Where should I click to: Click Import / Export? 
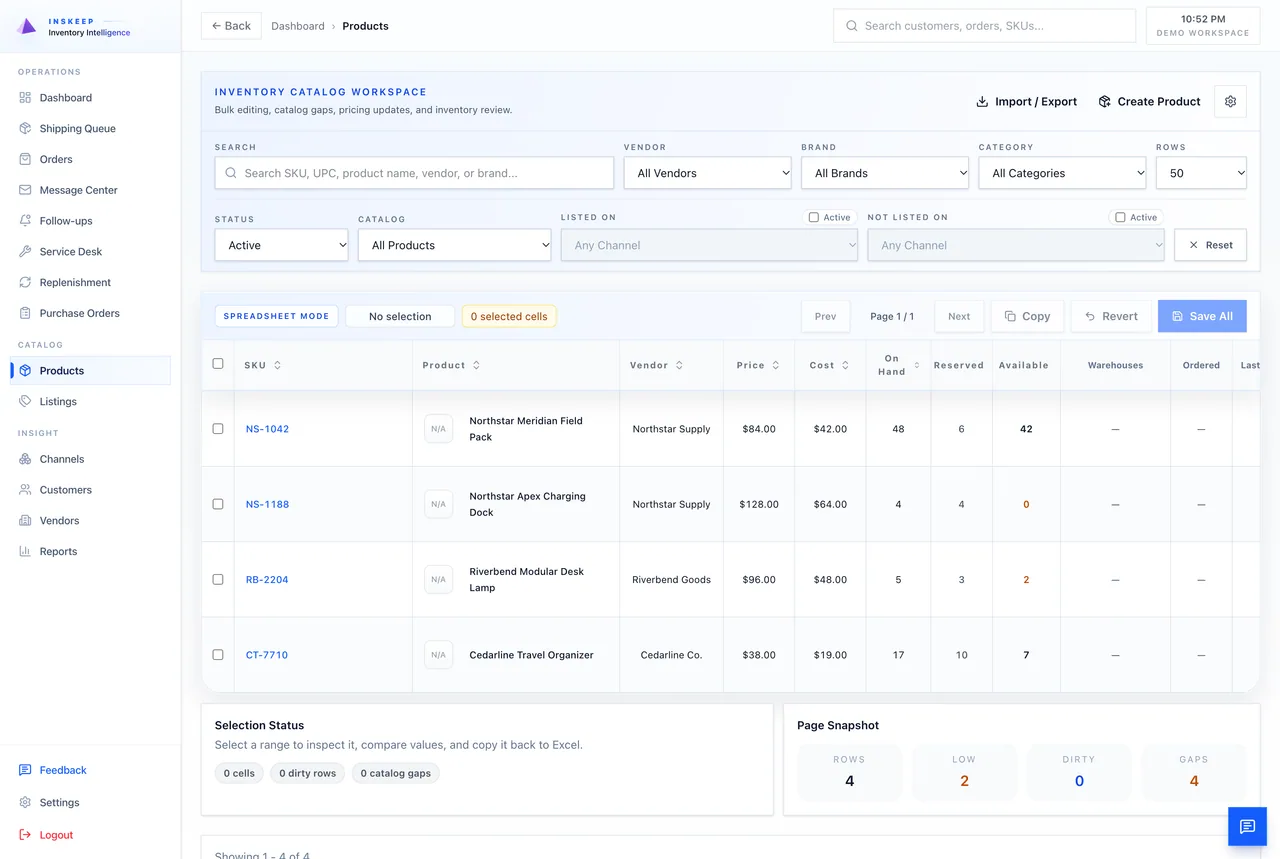click(x=1026, y=101)
